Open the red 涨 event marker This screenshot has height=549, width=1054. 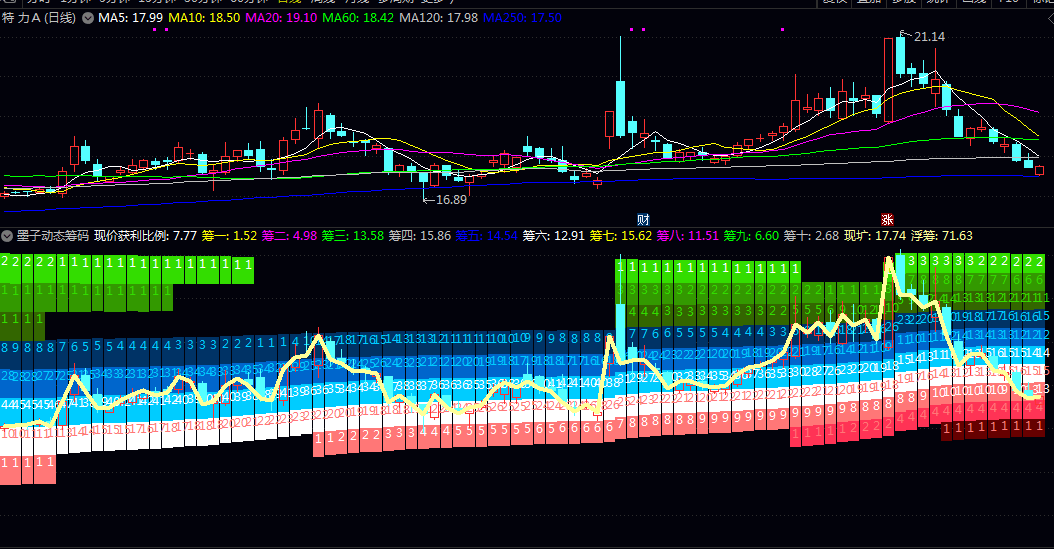click(x=887, y=220)
